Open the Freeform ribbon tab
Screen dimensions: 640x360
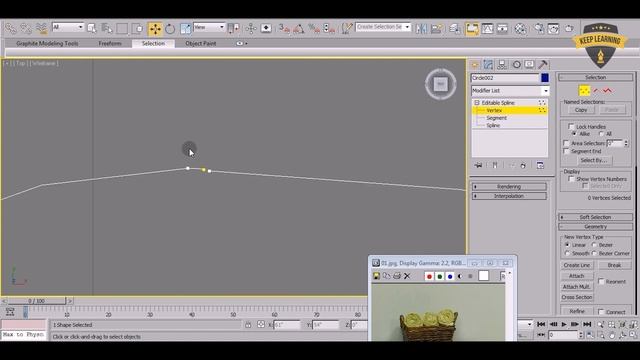point(110,43)
